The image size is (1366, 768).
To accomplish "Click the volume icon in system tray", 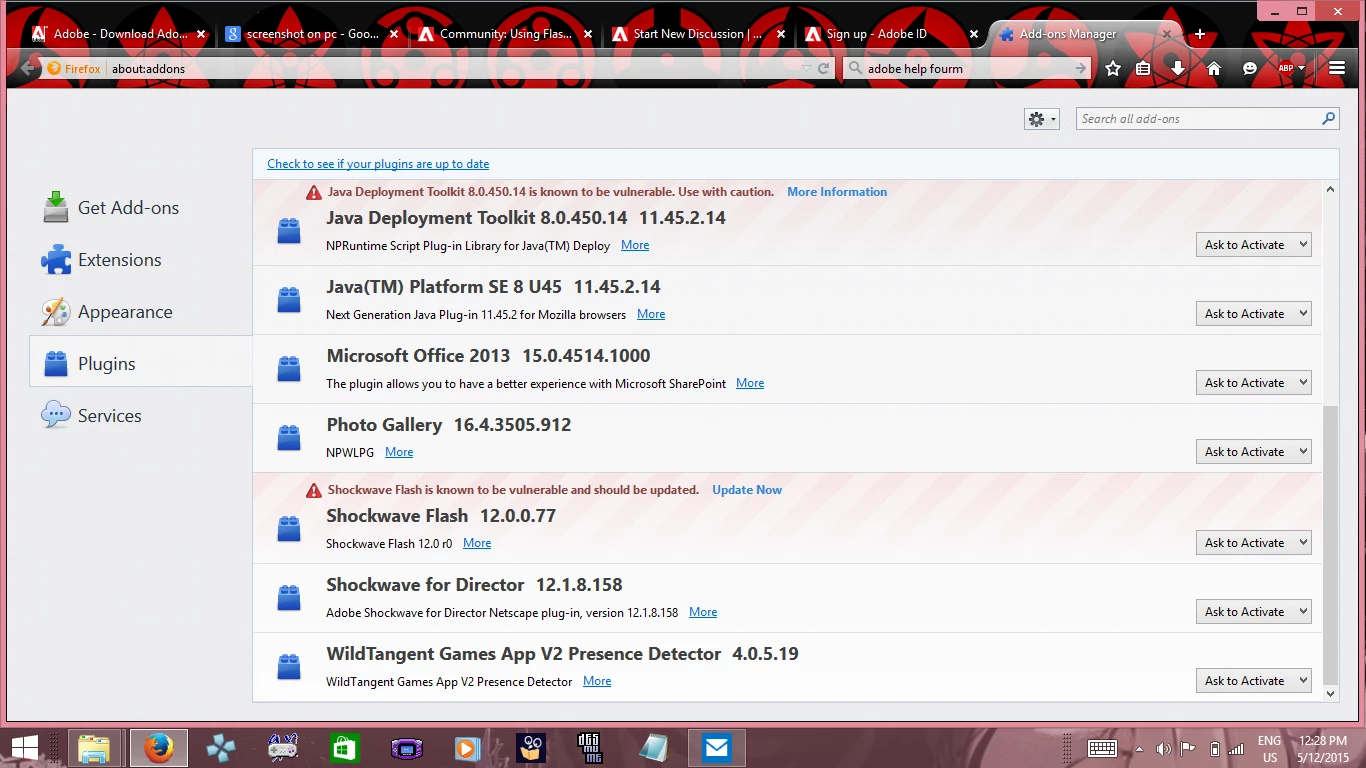I will 1162,748.
